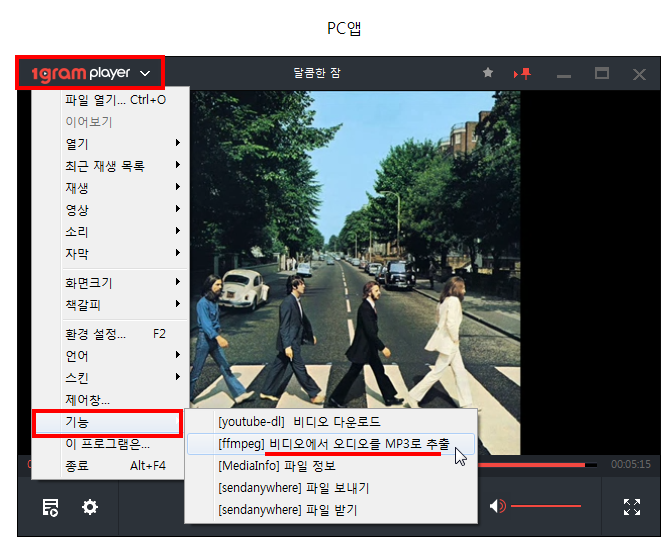
Task: Open the playlist icon
Action: pos(50,507)
